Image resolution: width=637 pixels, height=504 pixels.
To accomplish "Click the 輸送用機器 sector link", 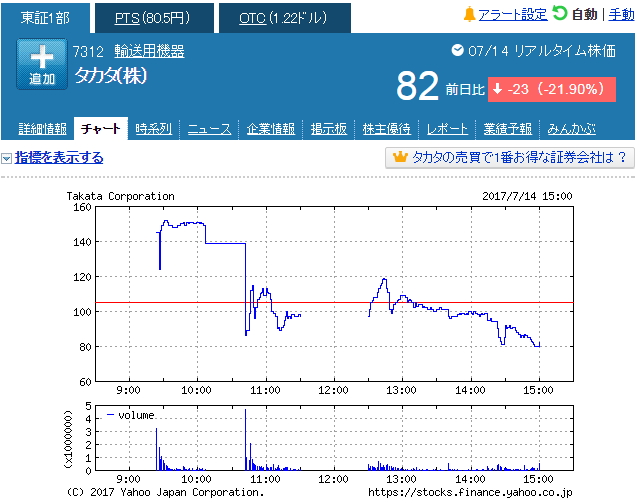I will [149, 51].
